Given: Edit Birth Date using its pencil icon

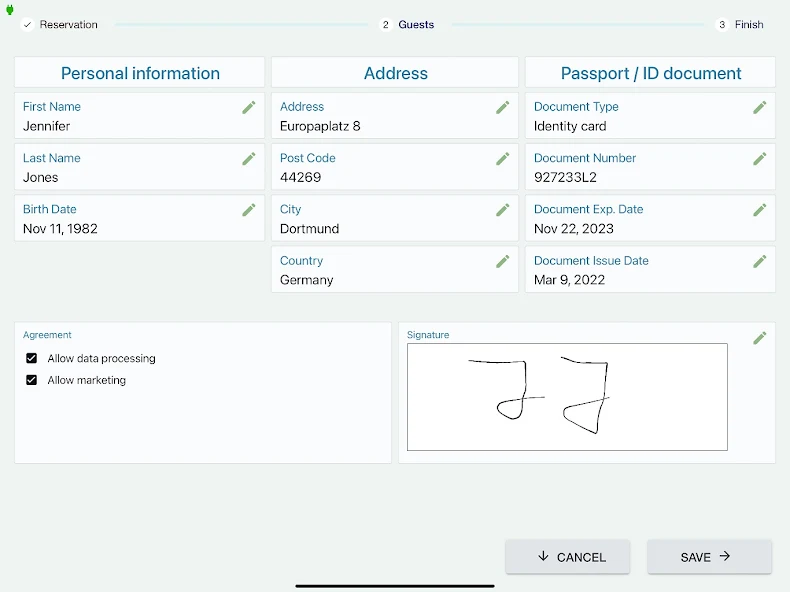Looking at the screenshot, I should [249, 210].
